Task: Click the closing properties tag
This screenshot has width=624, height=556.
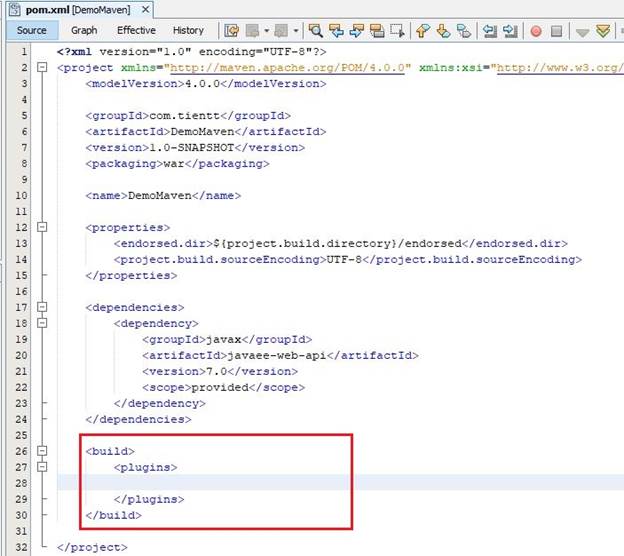Action: [131, 275]
